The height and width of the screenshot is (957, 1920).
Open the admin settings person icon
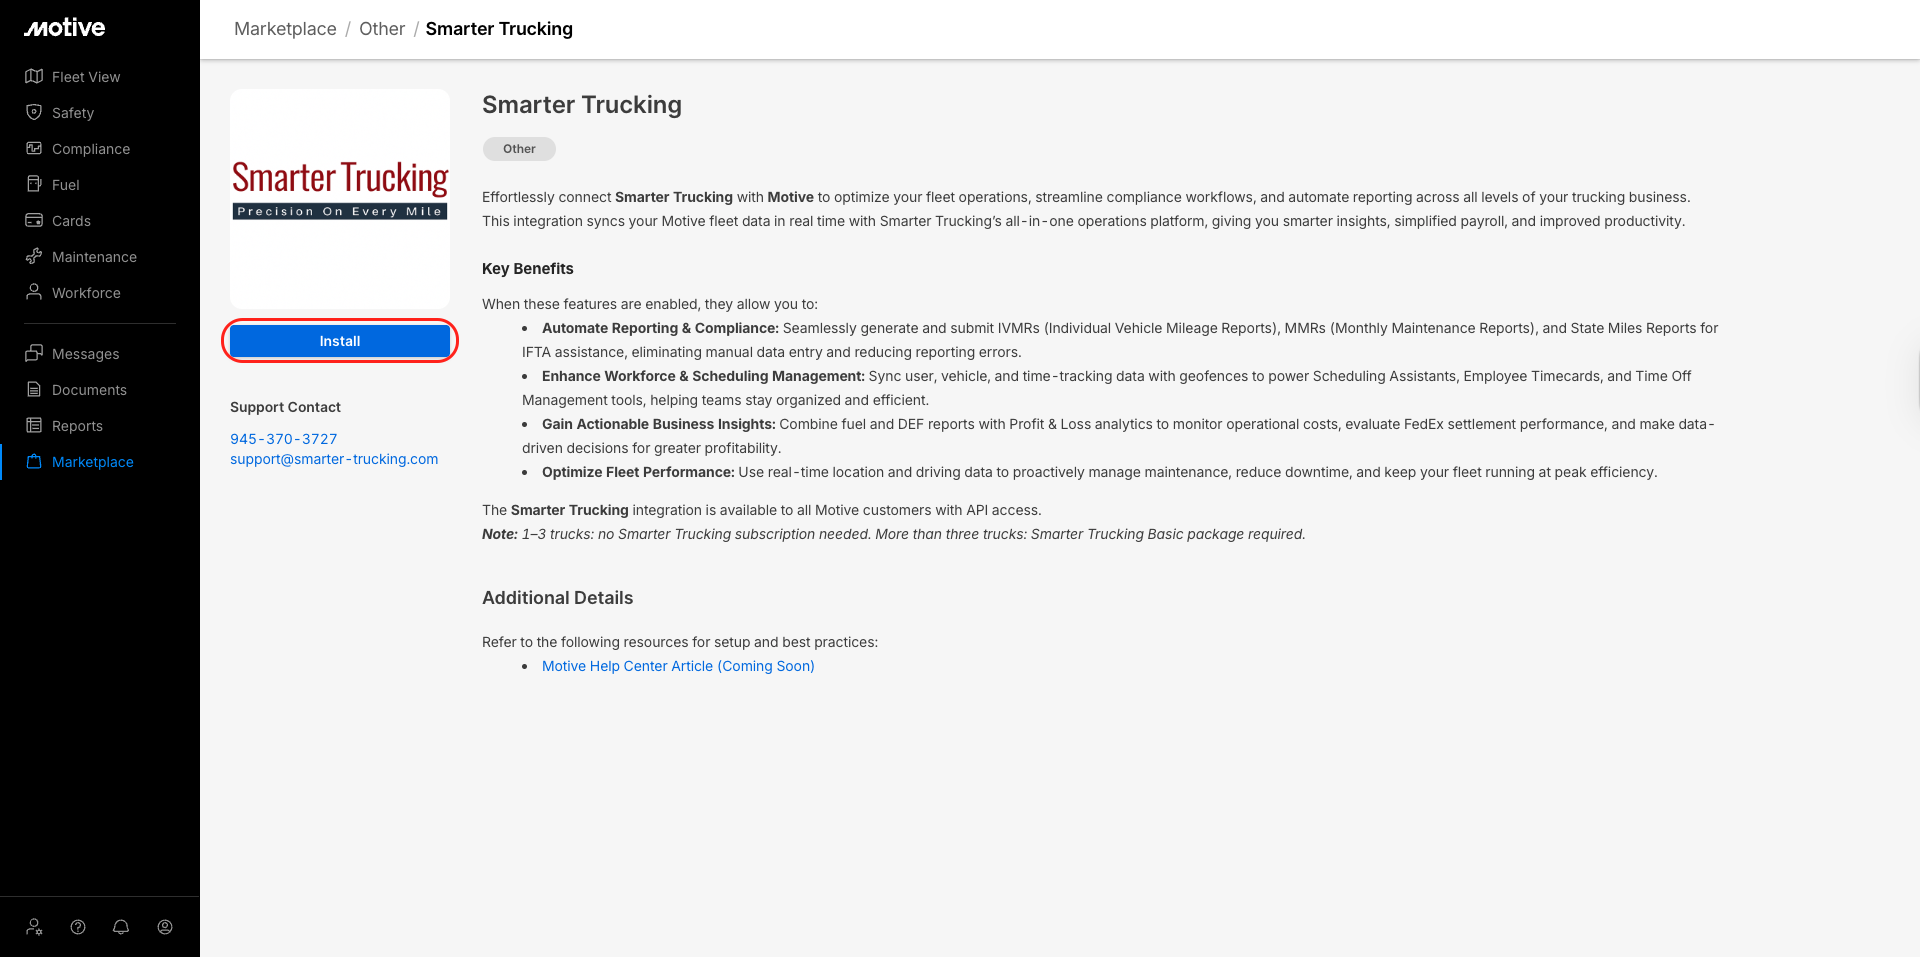click(x=34, y=927)
